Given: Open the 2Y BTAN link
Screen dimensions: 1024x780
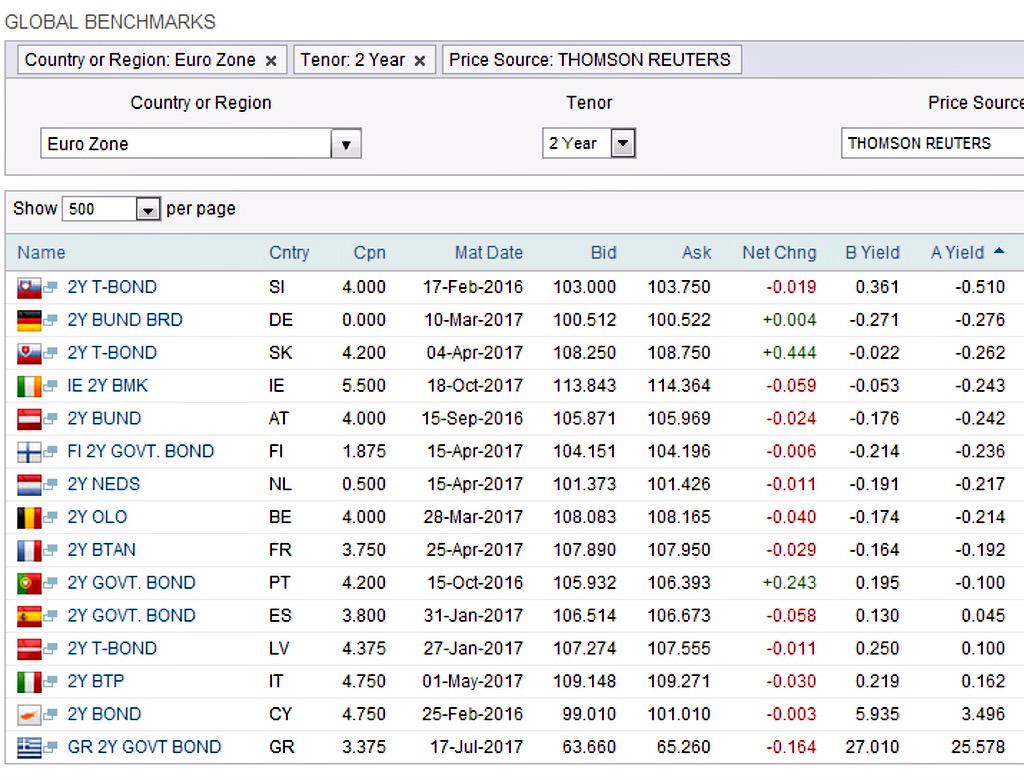Looking at the screenshot, I should [x=102, y=550].
